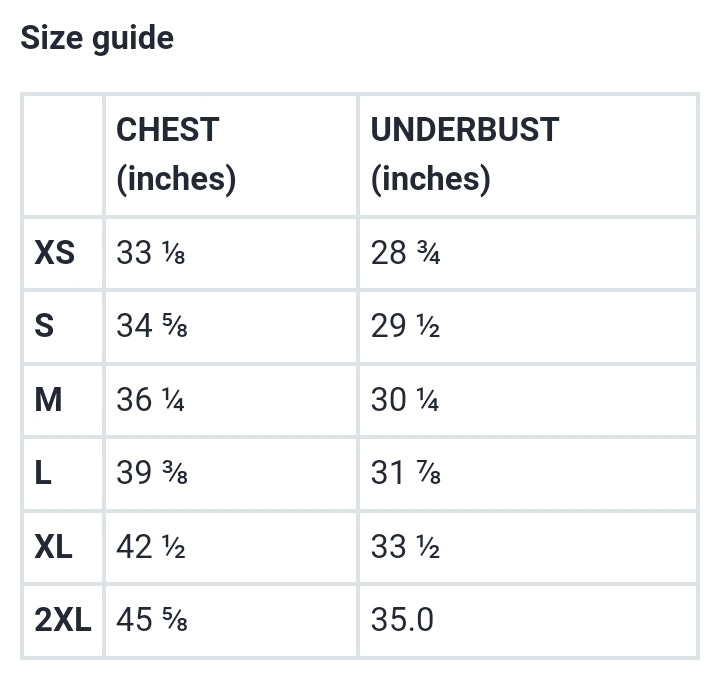Select M chest value 36 ¼
Screen dimensions: 719x679
151,399
